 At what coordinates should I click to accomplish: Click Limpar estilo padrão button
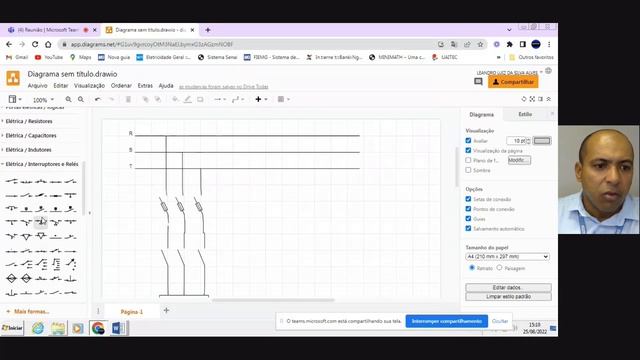[508, 297]
